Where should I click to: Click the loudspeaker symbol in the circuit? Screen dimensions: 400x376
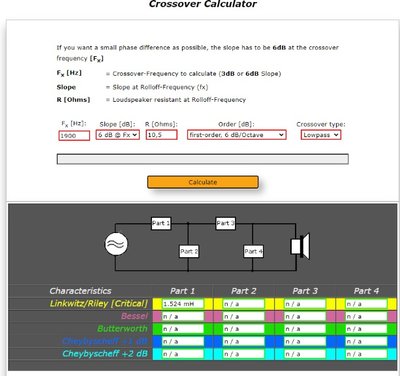(300, 246)
